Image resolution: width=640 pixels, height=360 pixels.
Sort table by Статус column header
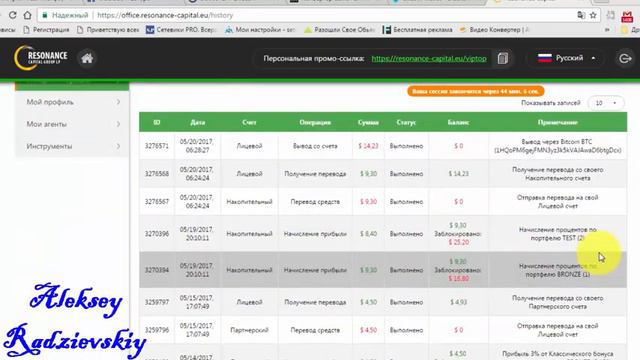click(406, 122)
